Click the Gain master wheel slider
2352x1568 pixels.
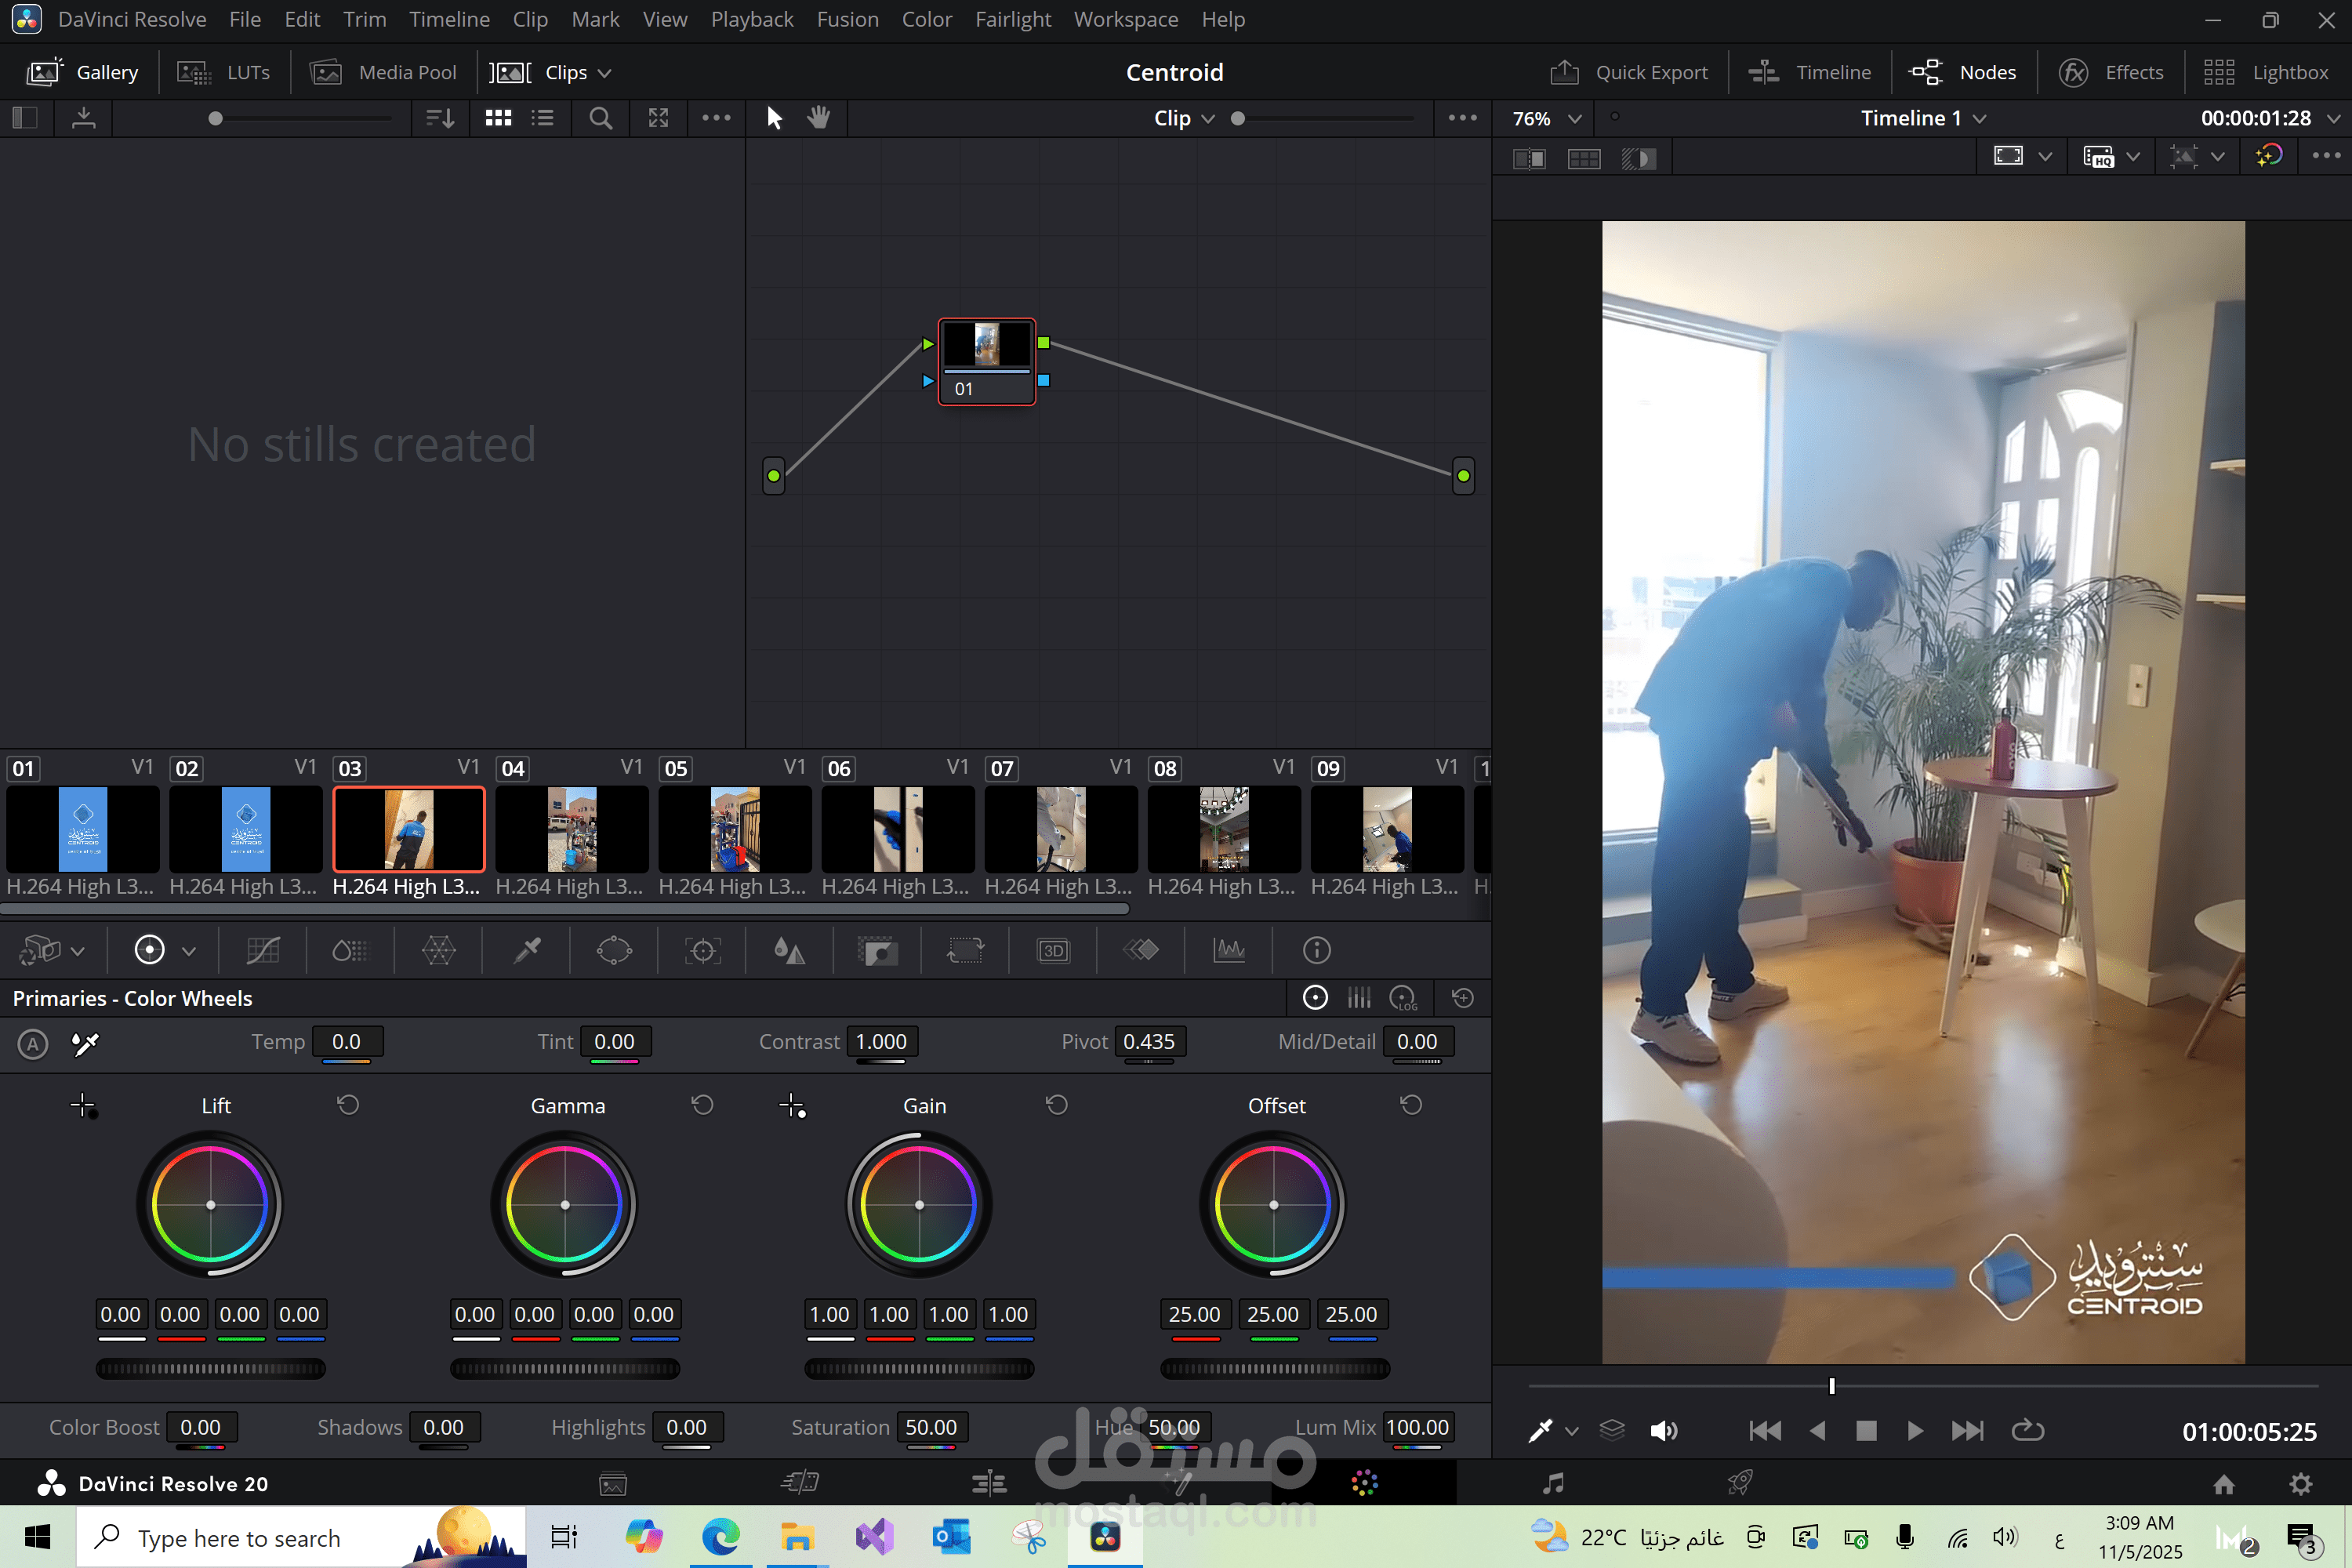point(919,1369)
